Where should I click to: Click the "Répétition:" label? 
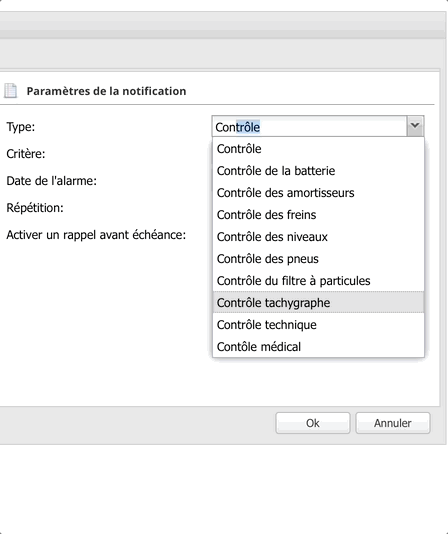coord(35,207)
